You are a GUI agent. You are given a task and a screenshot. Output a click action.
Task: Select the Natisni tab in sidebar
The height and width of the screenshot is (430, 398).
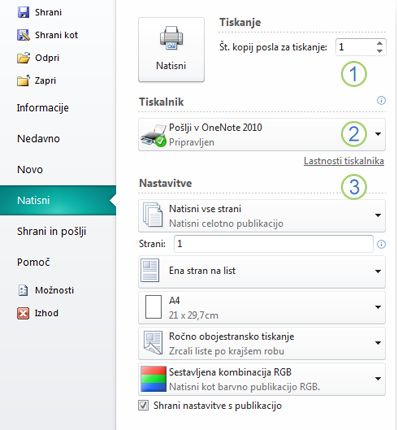pos(58,200)
